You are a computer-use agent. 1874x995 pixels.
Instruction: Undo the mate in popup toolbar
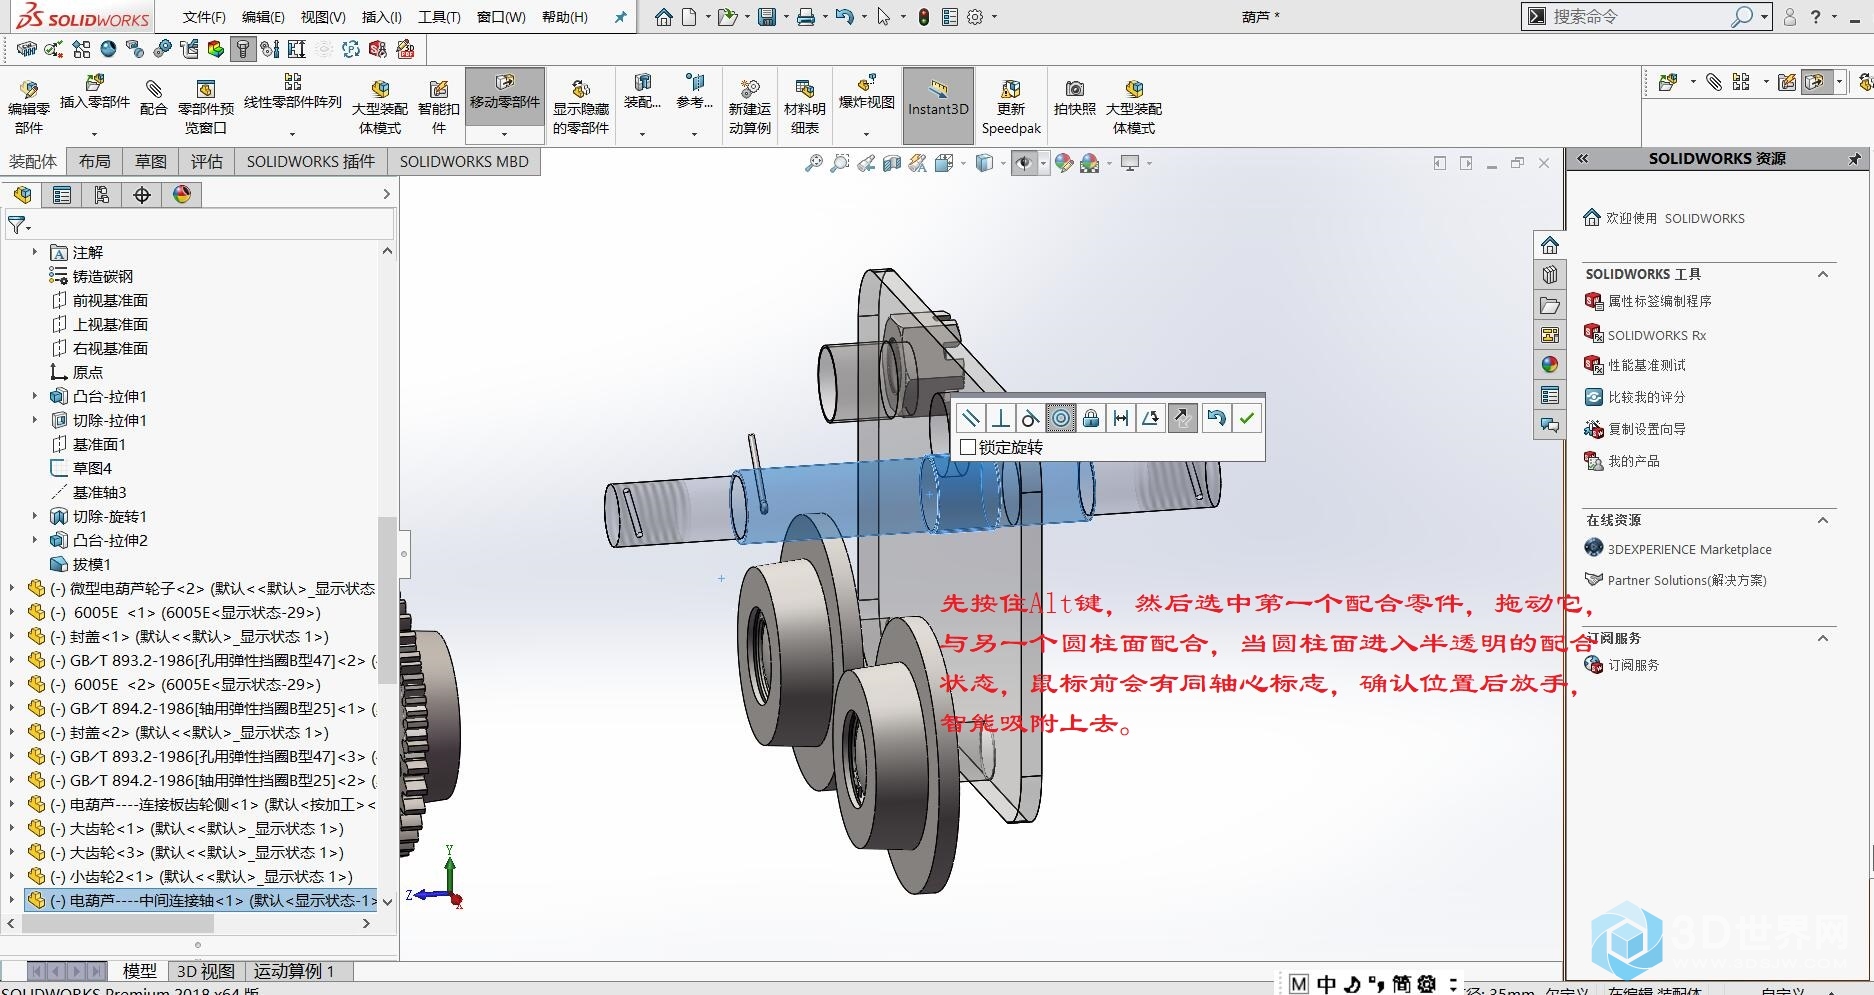tap(1216, 418)
